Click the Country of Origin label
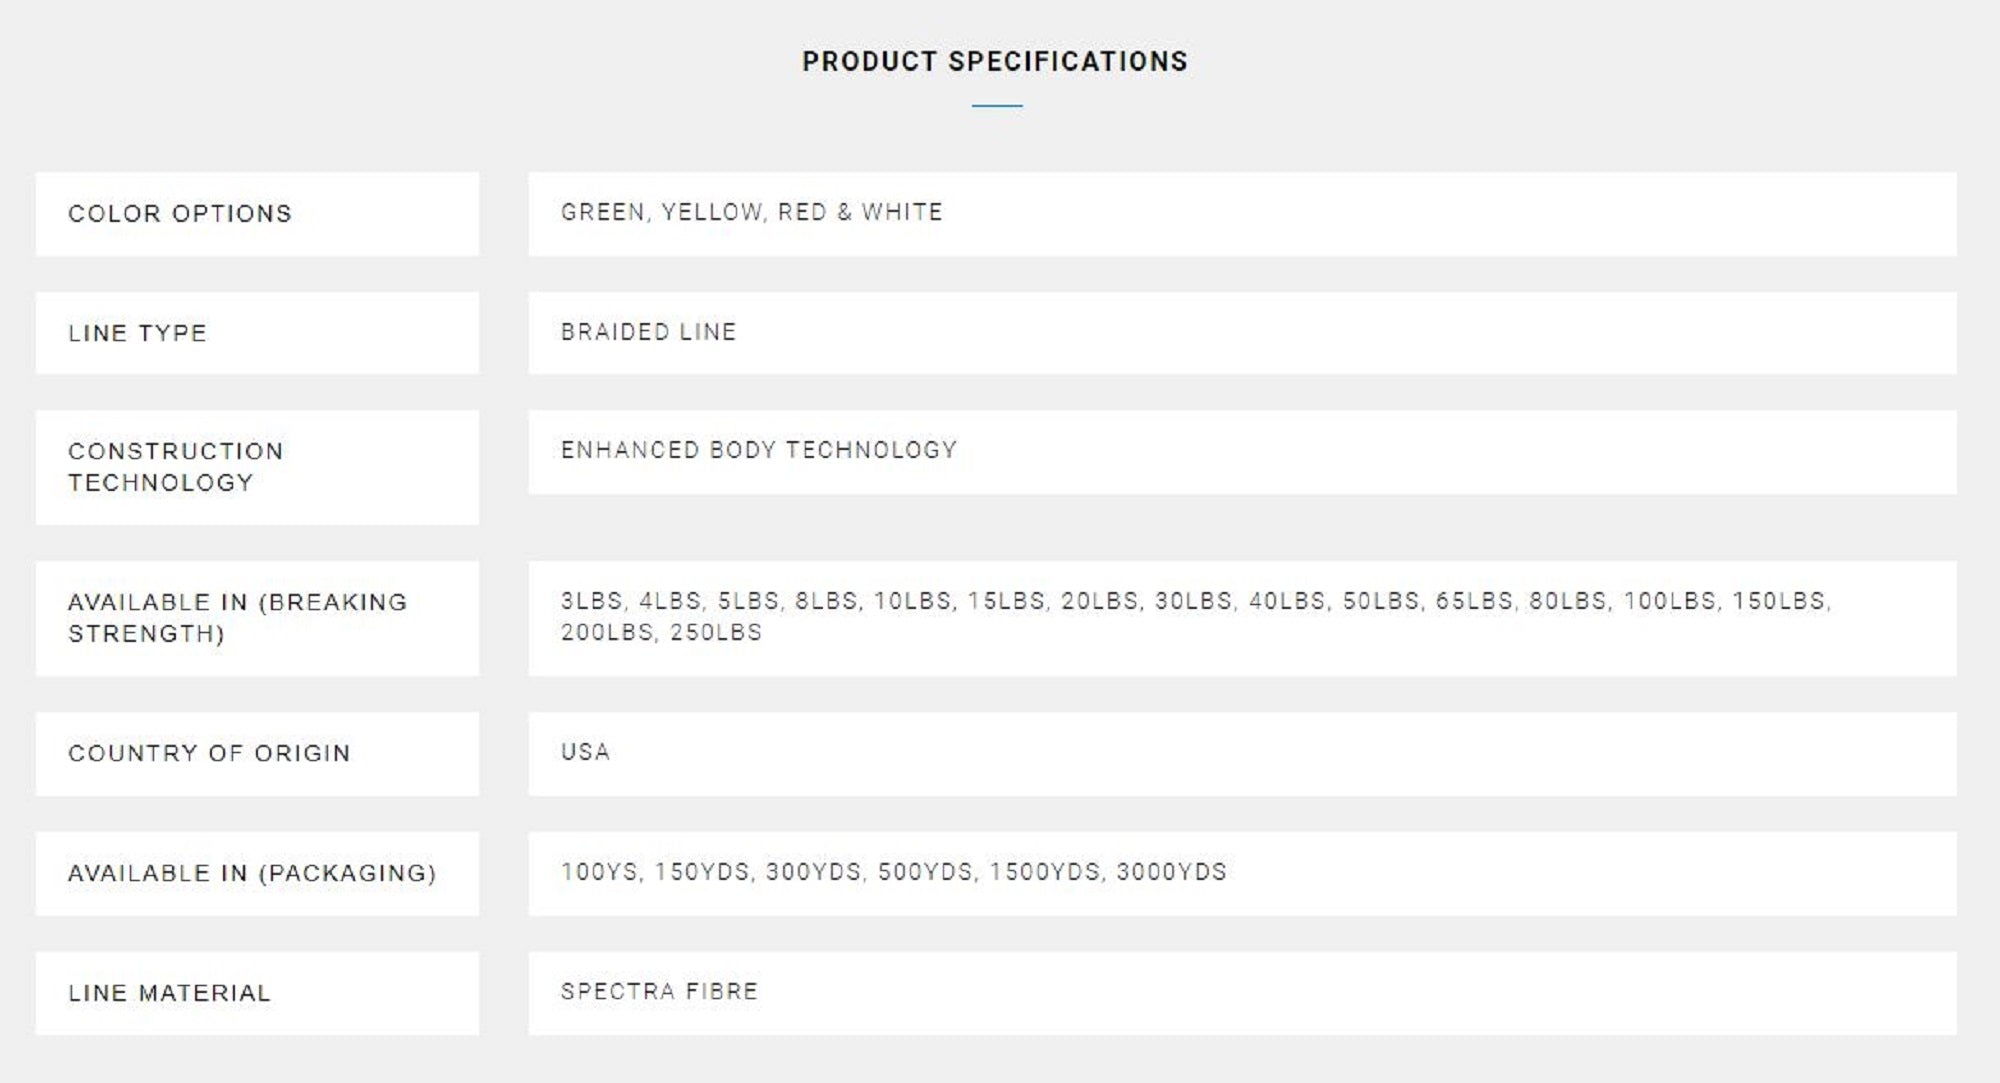Image resolution: width=2000 pixels, height=1083 pixels. [210, 753]
